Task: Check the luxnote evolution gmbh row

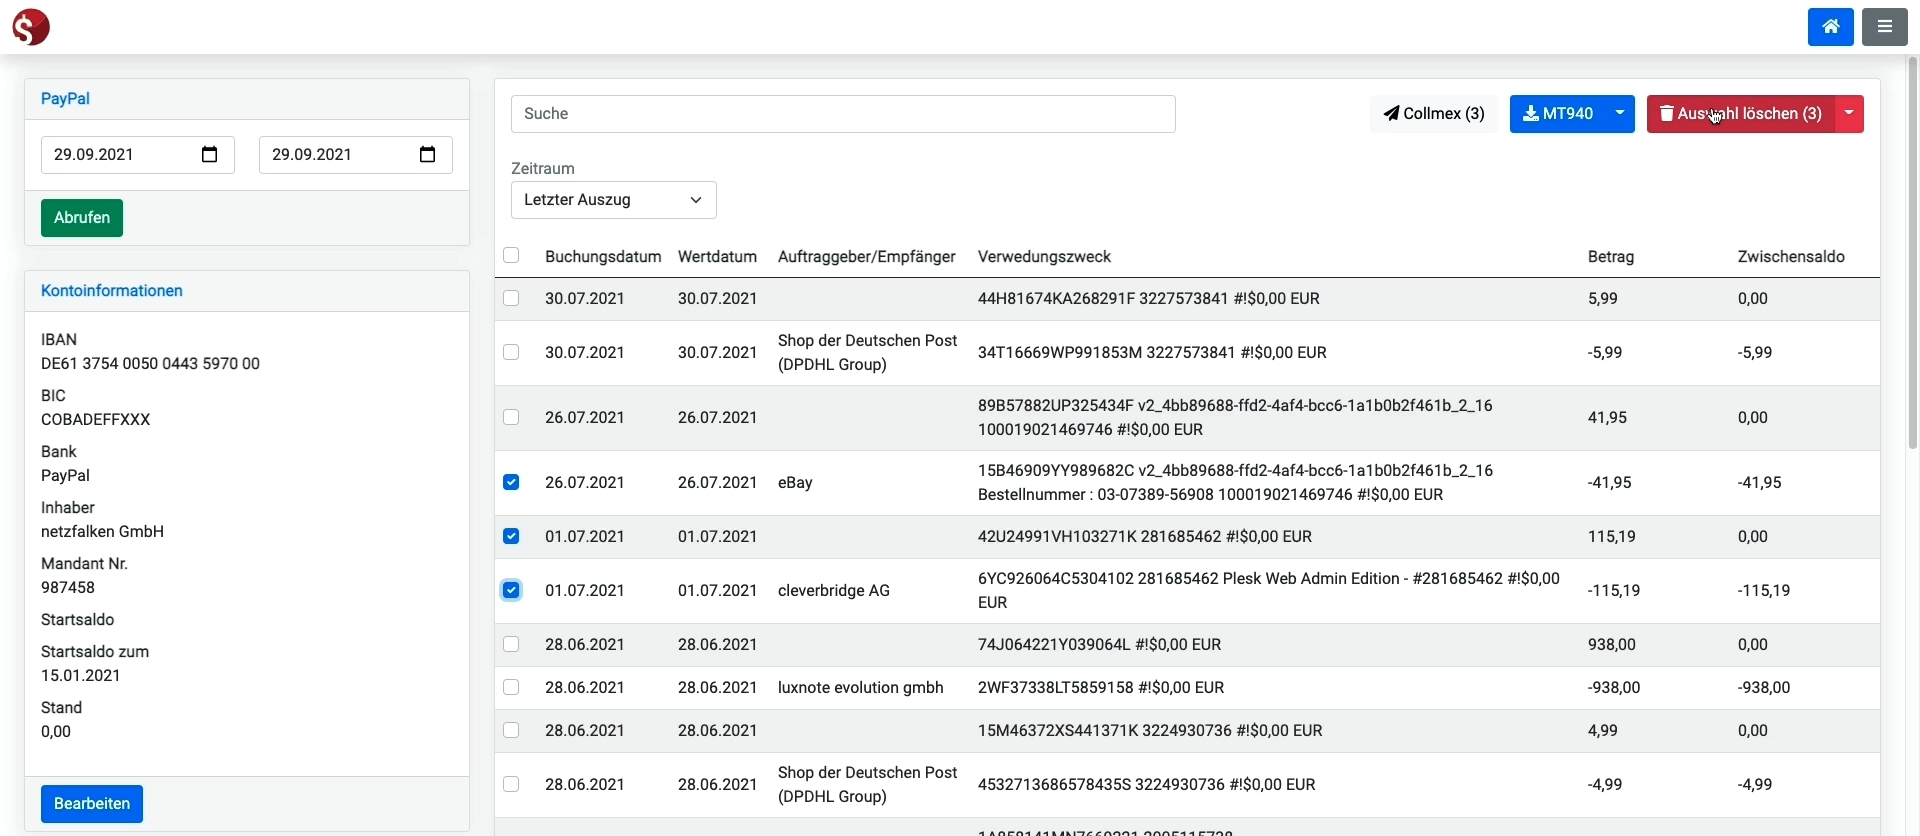Action: pos(511,687)
